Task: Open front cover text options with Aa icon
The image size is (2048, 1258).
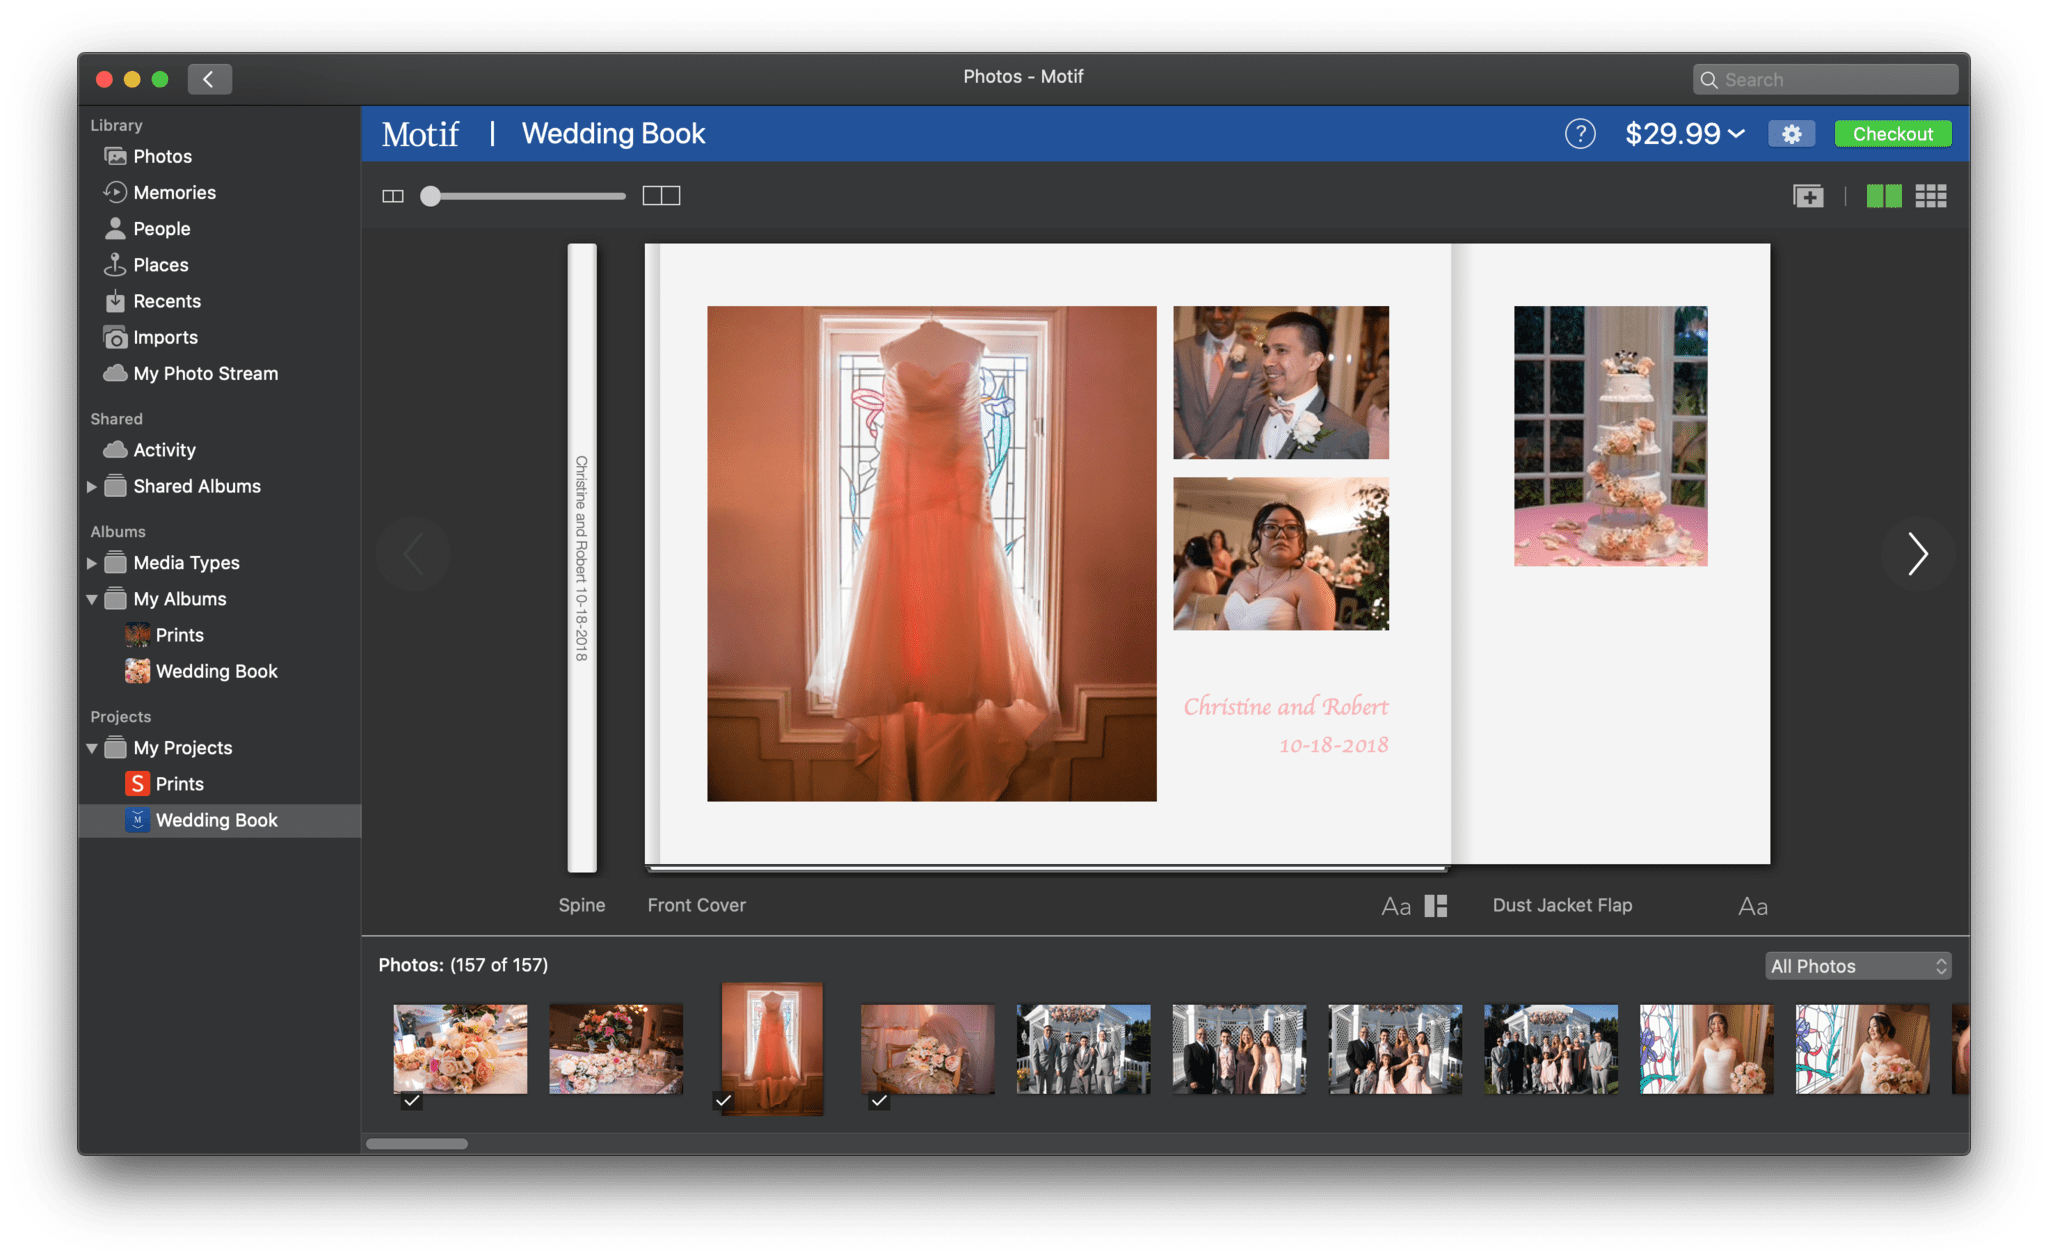Action: tap(1396, 906)
